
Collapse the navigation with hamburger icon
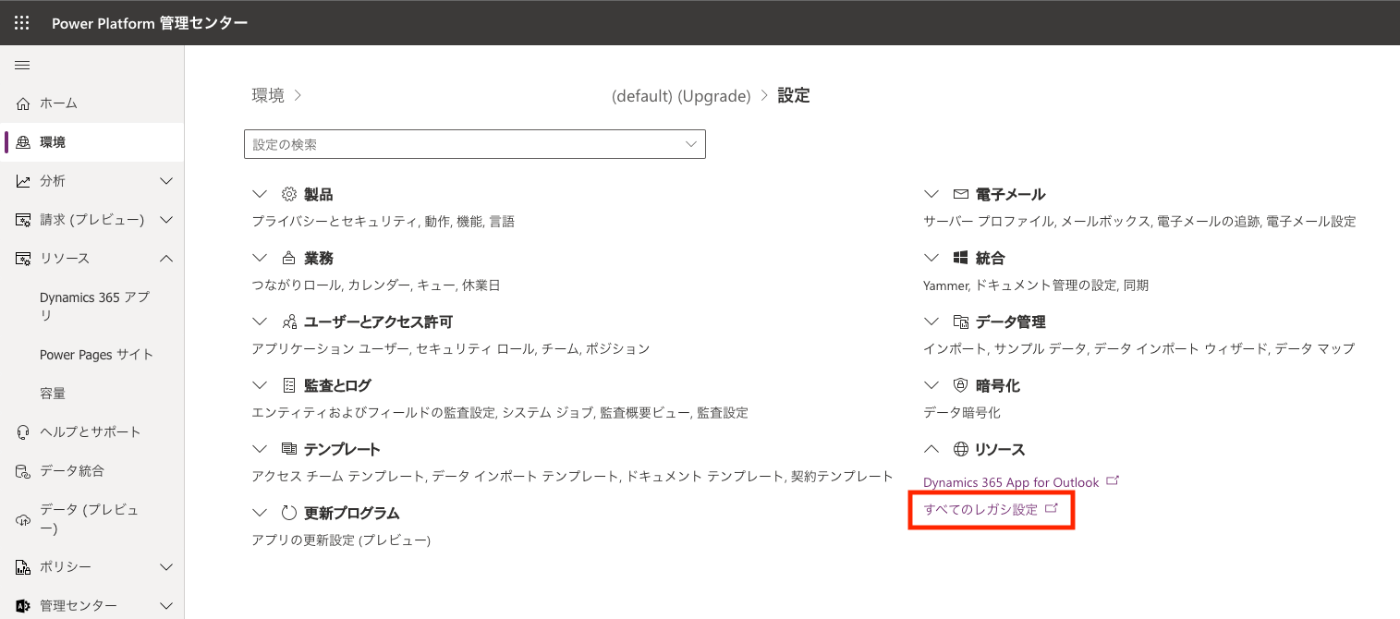tap(22, 65)
